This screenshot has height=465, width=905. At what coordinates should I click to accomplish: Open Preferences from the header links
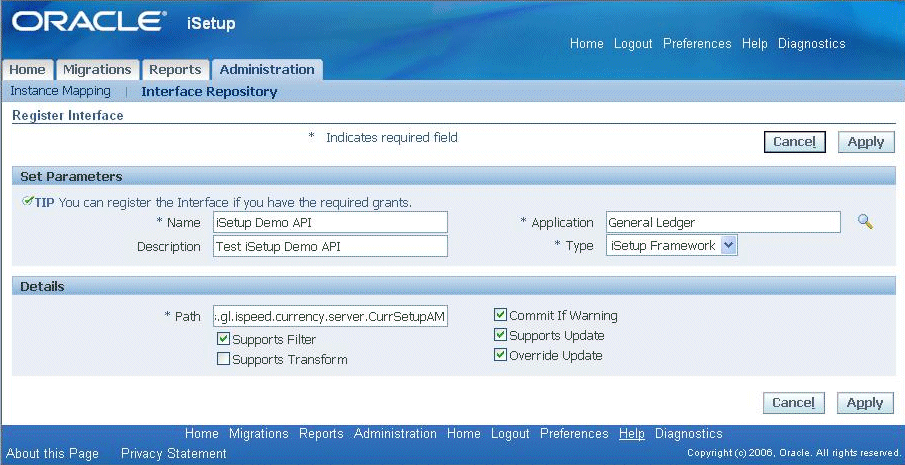697,44
